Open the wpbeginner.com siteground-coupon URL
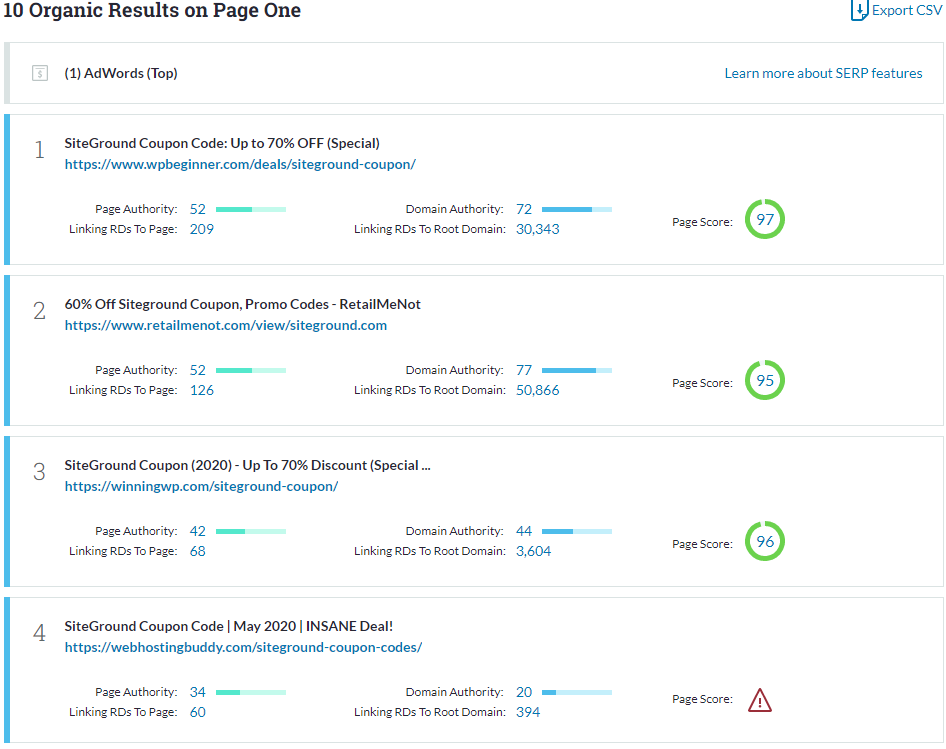 [x=240, y=164]
